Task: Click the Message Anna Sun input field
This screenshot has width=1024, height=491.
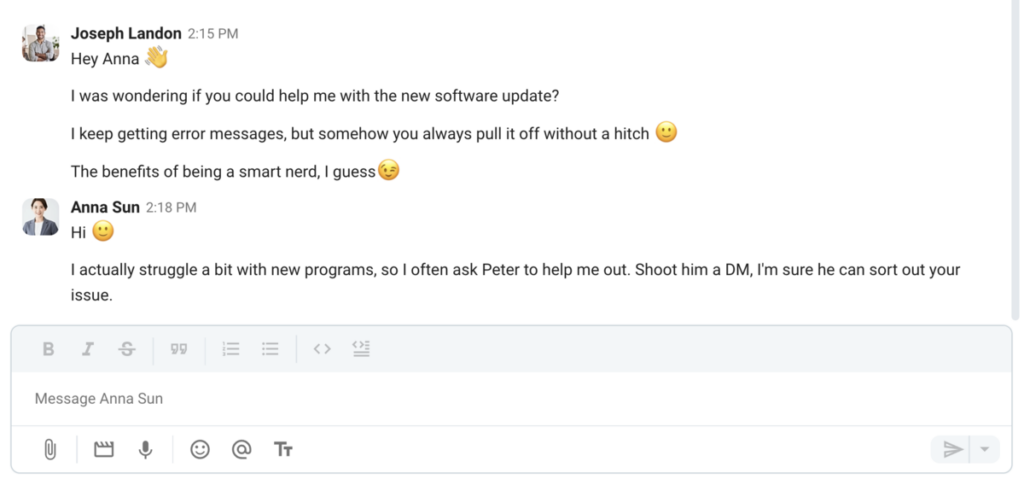Action: tap(500, 398)
